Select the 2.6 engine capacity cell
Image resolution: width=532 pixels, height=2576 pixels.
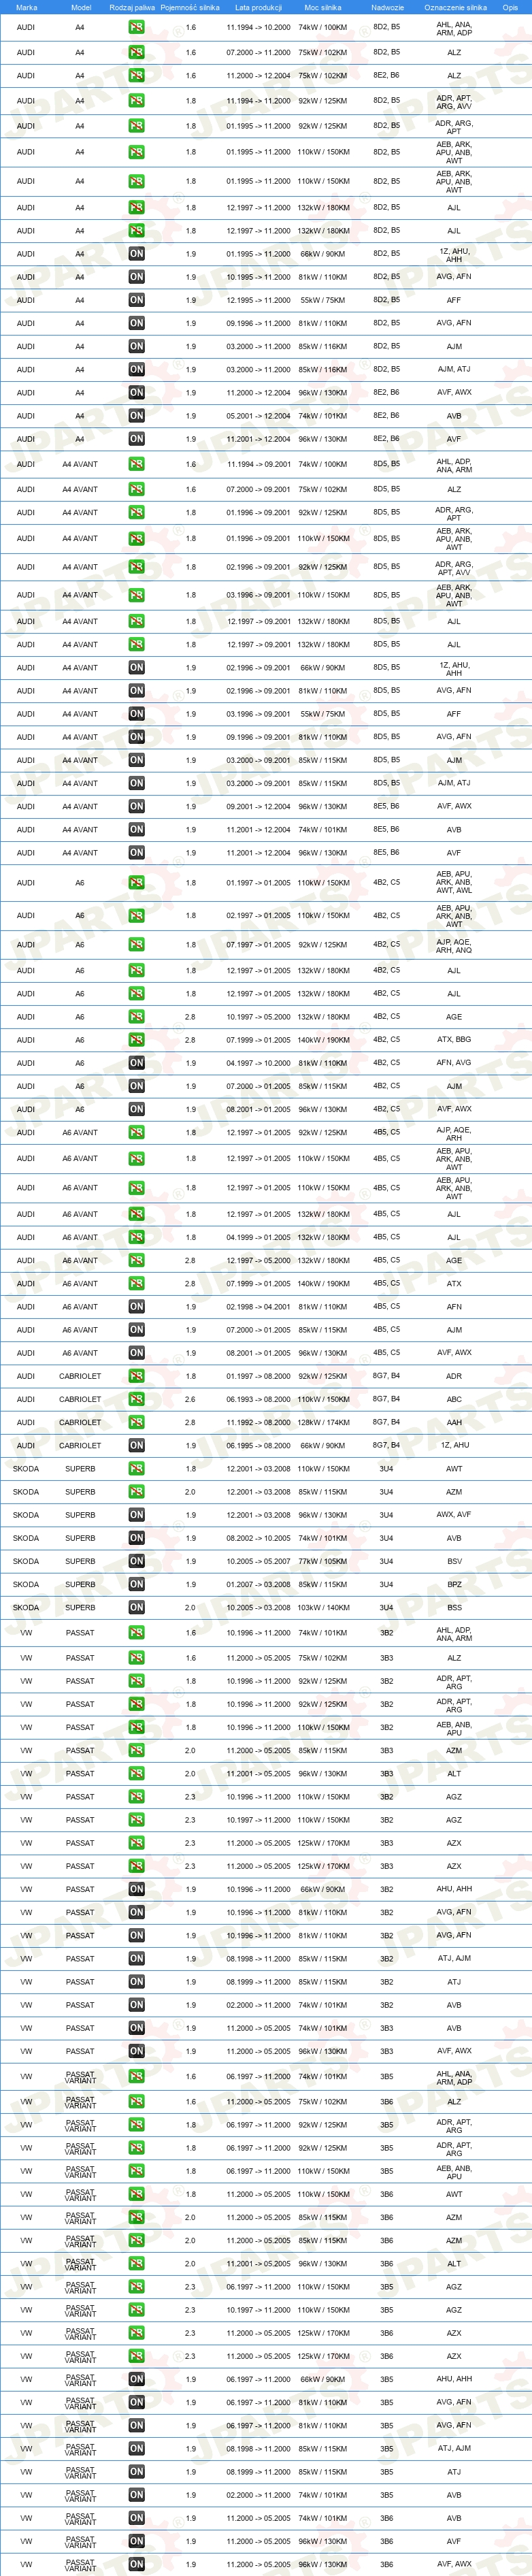coord(190,1399)
